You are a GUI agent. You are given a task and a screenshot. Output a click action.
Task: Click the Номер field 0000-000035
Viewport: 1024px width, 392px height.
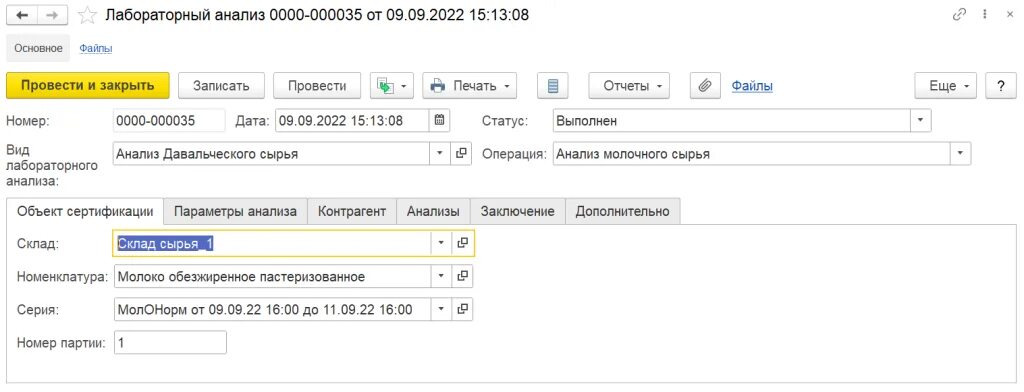pos(169,120)
